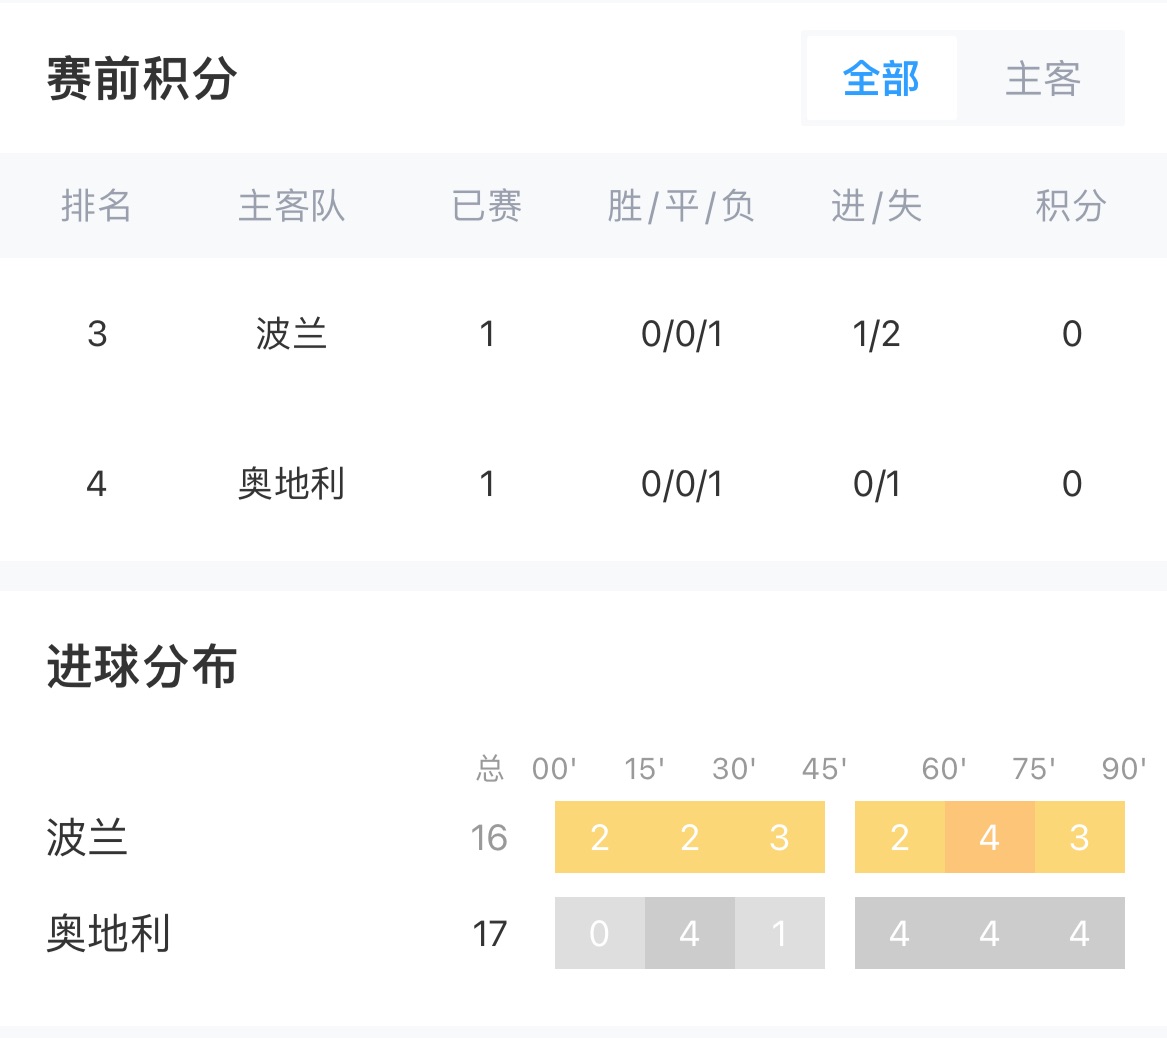1167x1038 pixels.
Task: Click Poland's total goals number 16
Action: (x=489, y=837)
